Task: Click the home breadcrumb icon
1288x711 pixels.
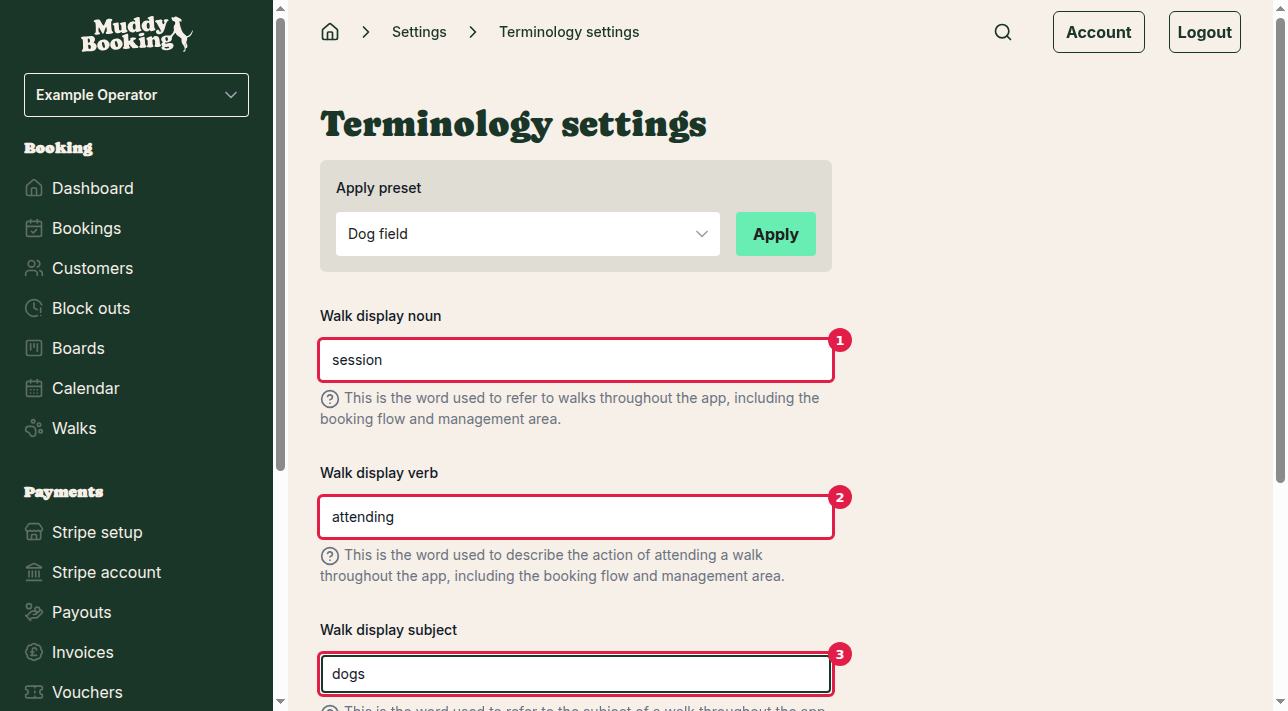Action: [x=330, y=31]
